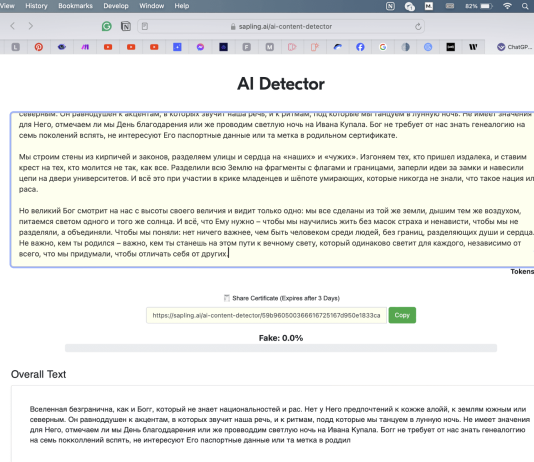Switch to the pinned tab labeled L

[x=16, y=47]
